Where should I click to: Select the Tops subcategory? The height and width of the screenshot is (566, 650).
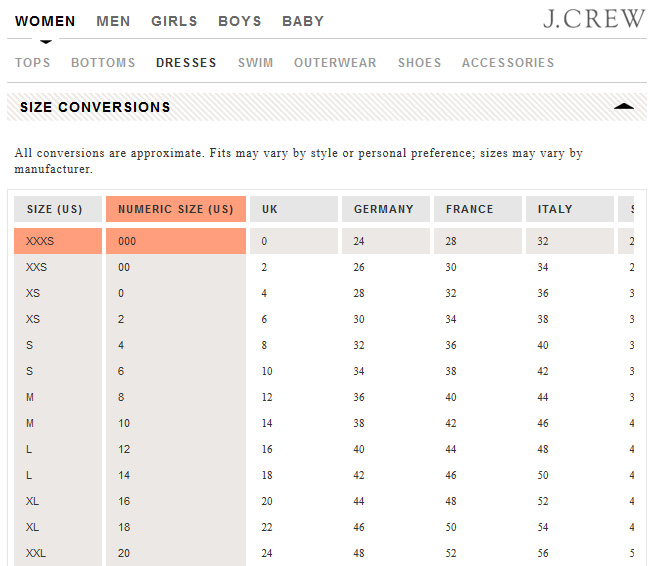pos(33,63)
